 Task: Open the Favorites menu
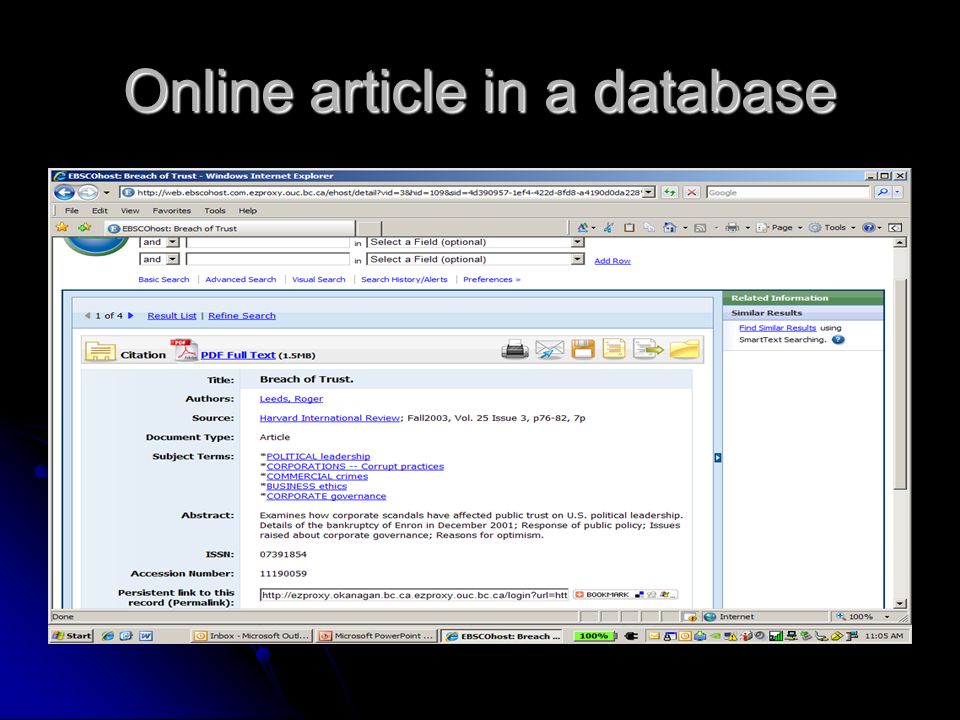pos(171,211)
